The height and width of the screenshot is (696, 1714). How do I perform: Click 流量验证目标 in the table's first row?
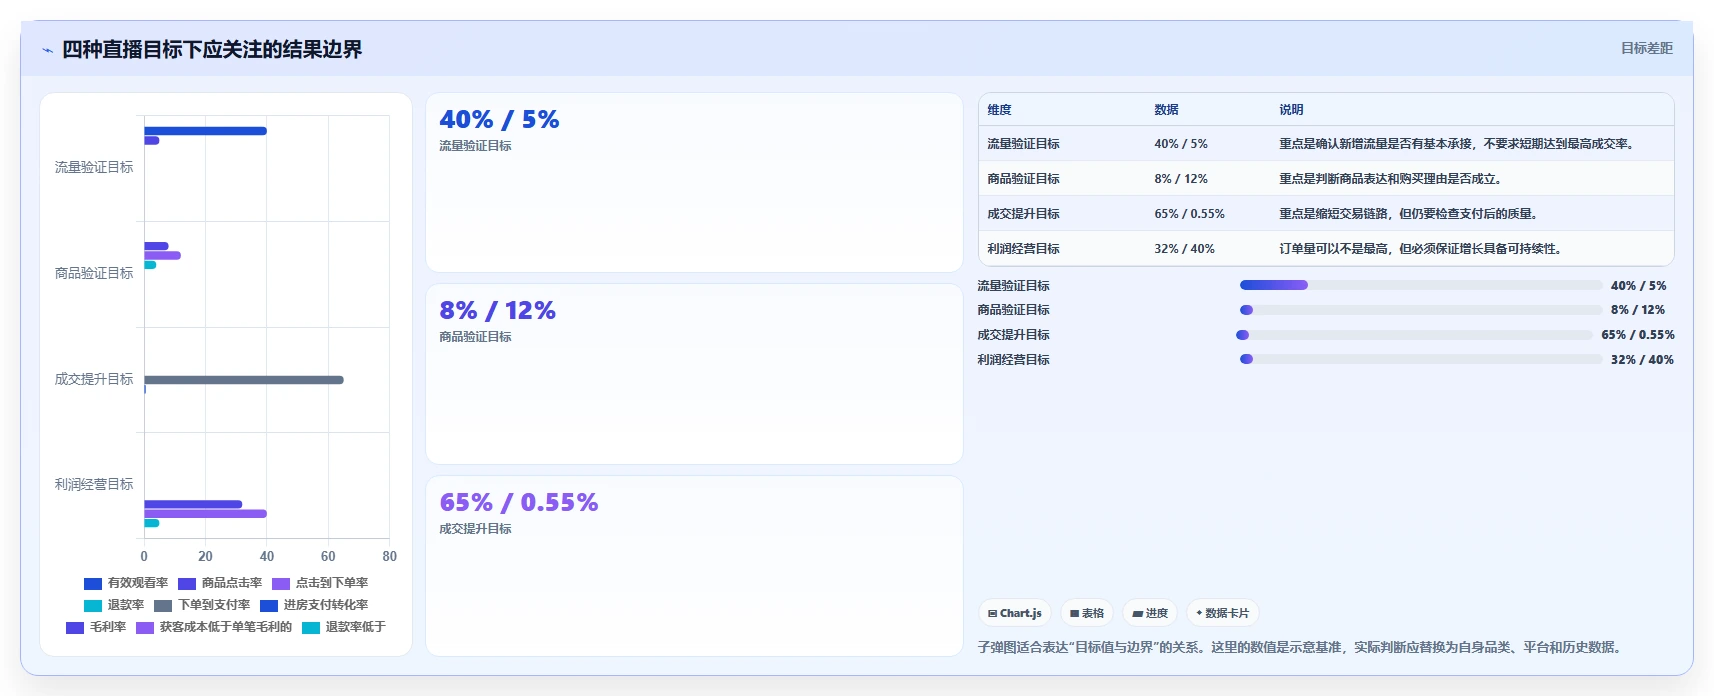click(x=1023, y=144)
